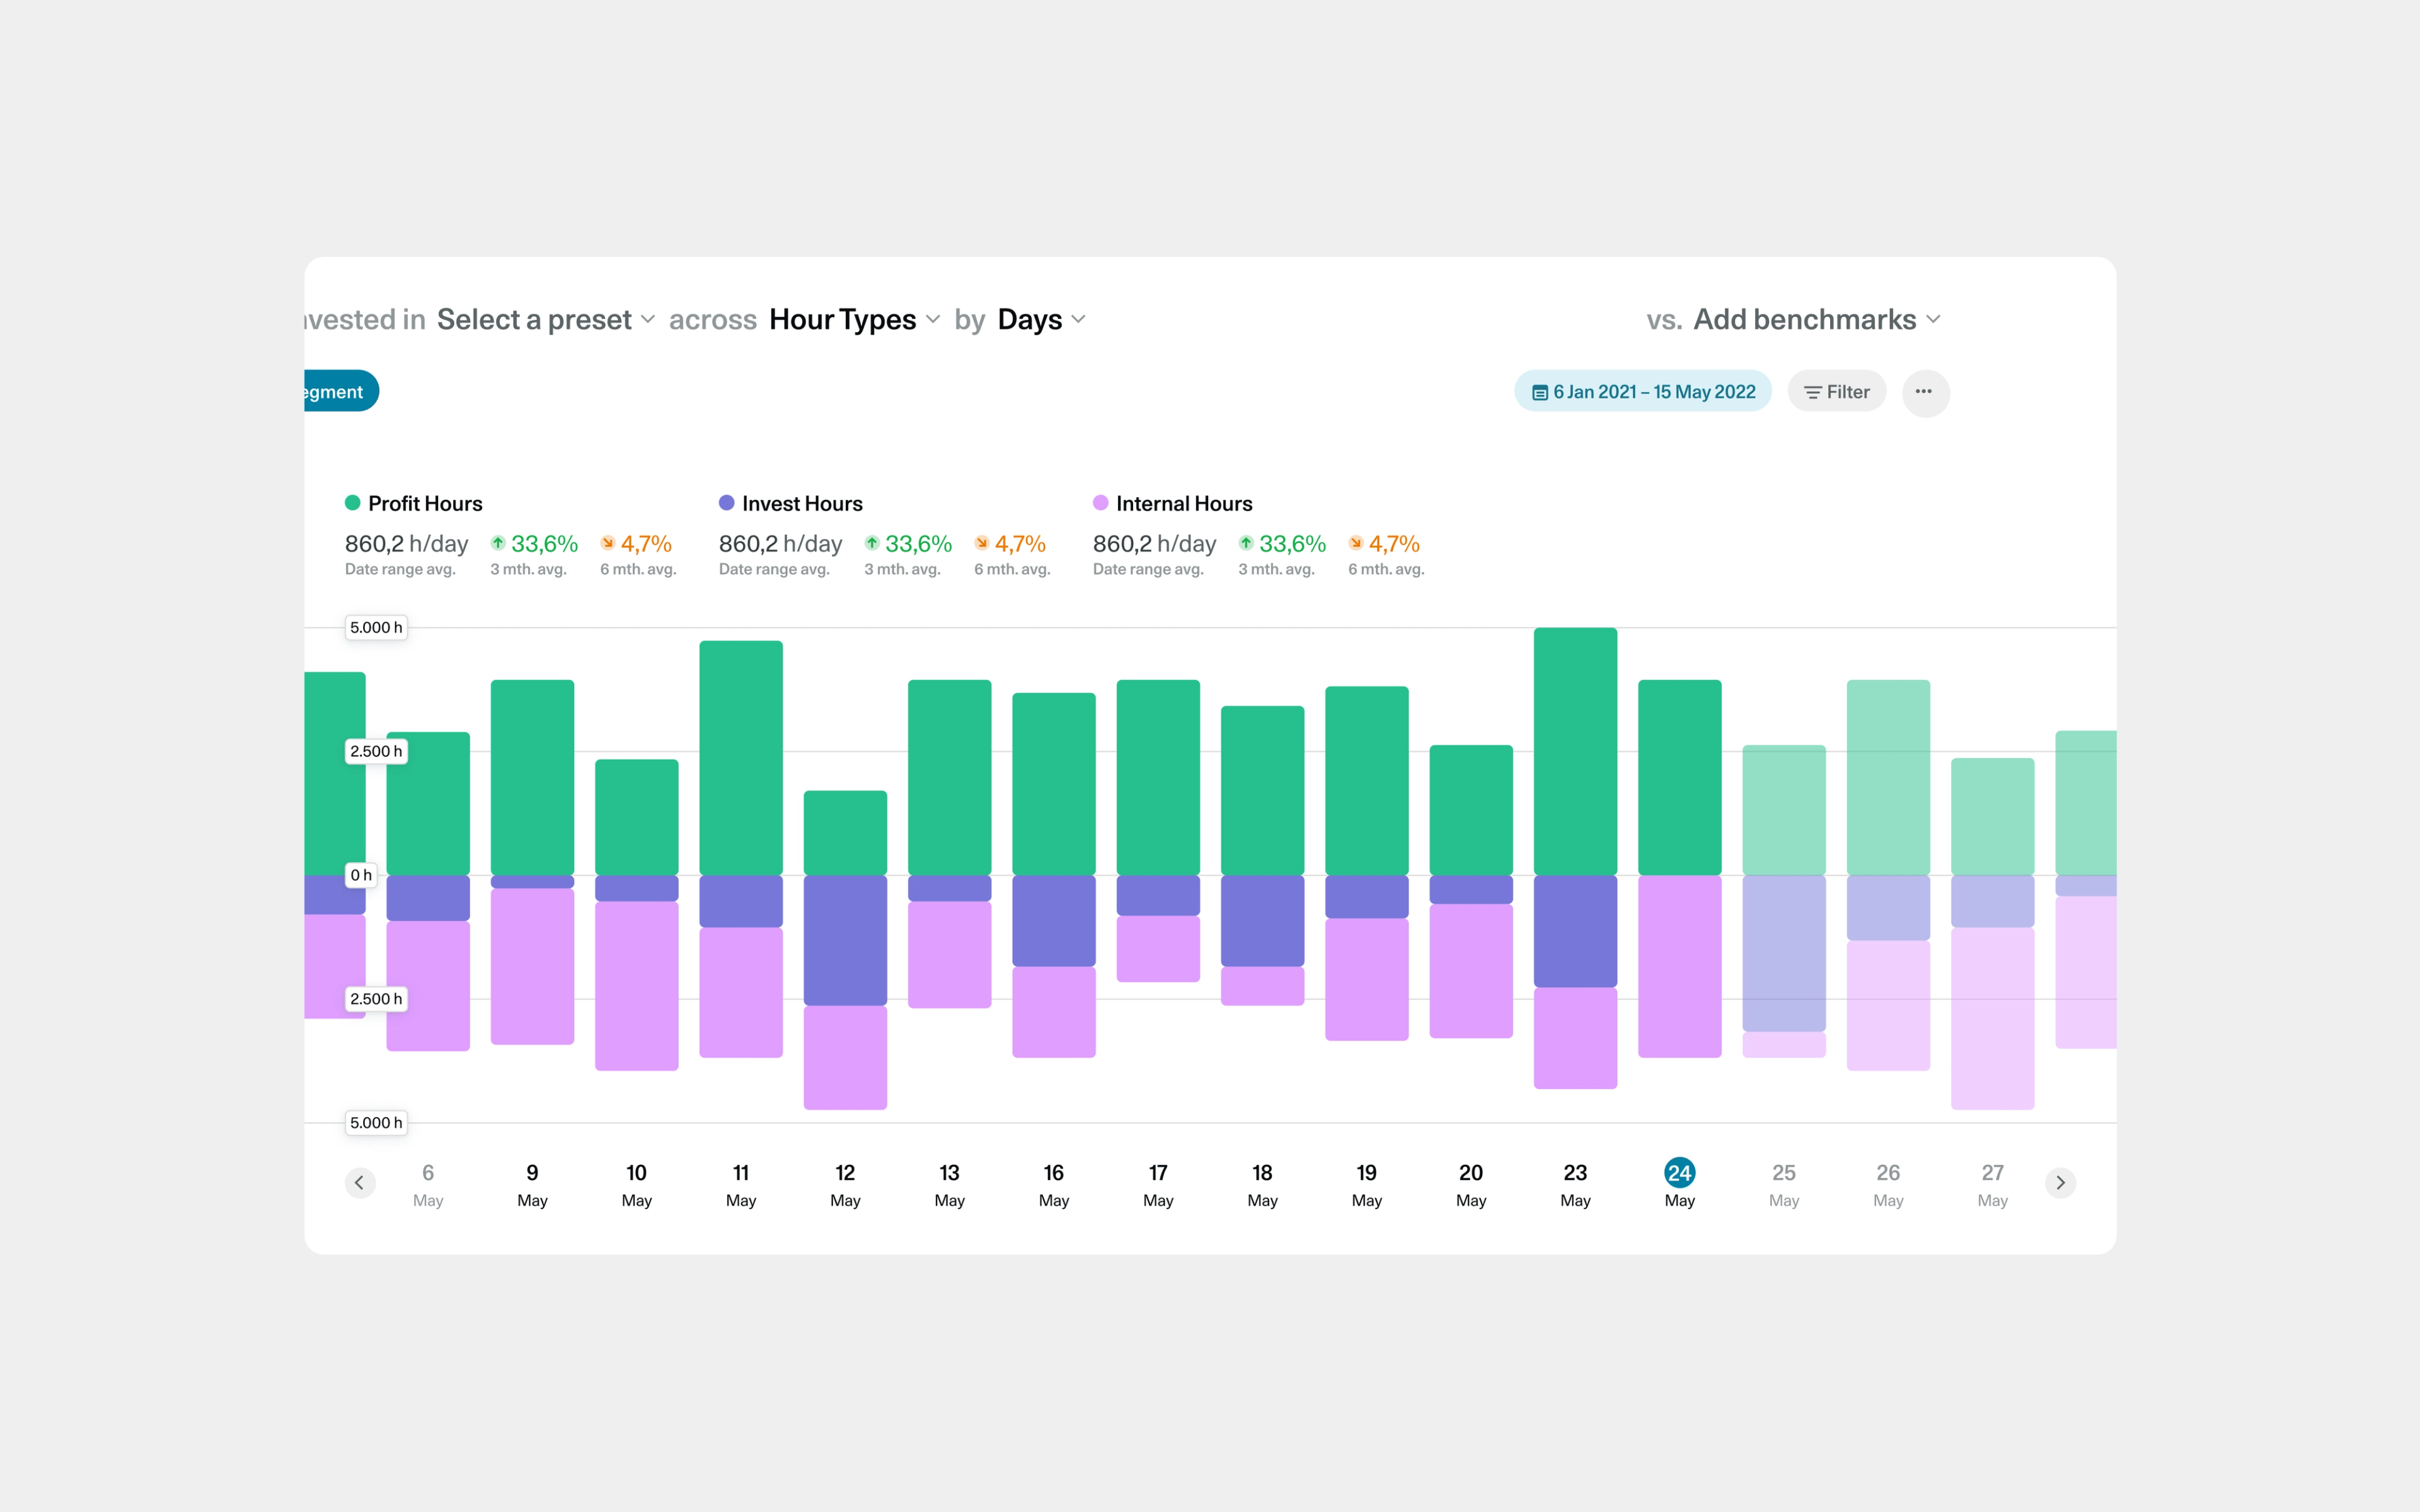Select 18 May on the date axis
2420x1512 pixels.
pyautogui.click(x=1263, y=1185)
